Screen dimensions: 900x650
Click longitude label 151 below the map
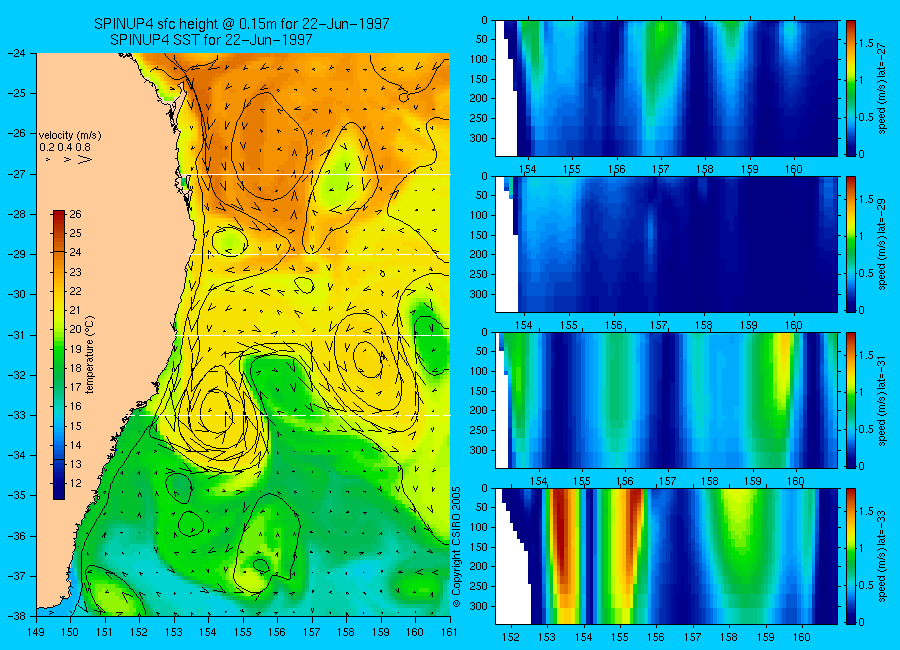tap(105, 632)
